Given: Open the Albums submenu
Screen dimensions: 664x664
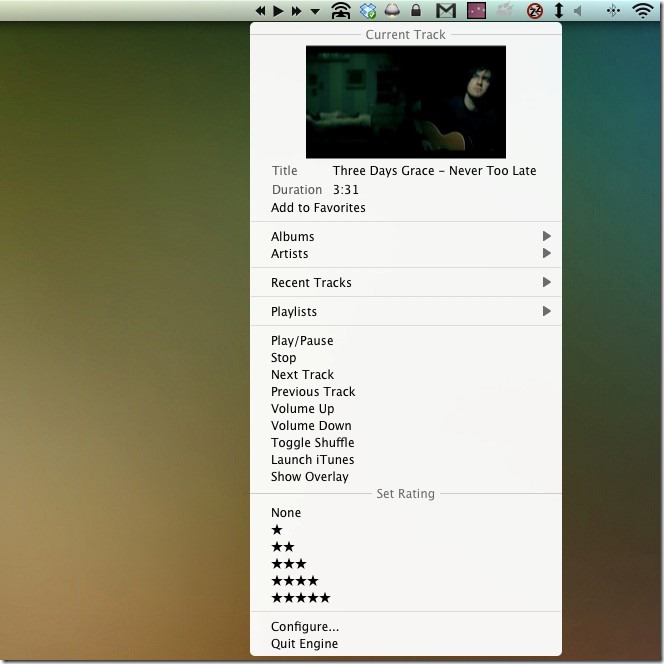Looking at the screenshot, I should [x=405, y=236].
